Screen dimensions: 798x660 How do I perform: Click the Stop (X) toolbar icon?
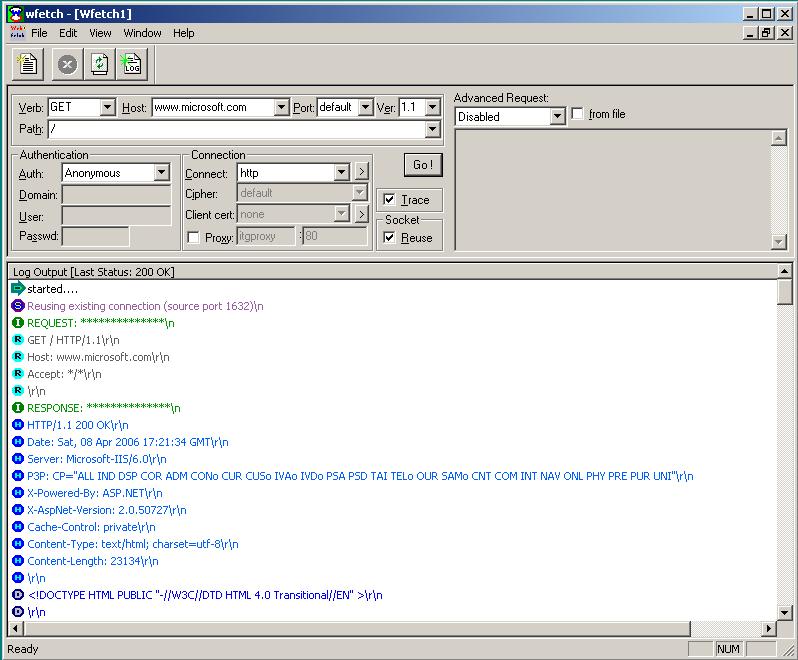67,65
